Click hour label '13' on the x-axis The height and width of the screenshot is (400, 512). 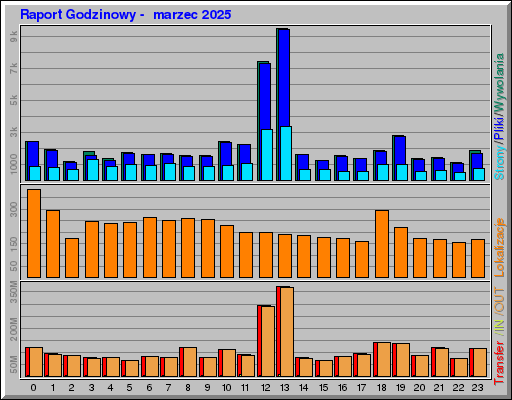(284, 388)
